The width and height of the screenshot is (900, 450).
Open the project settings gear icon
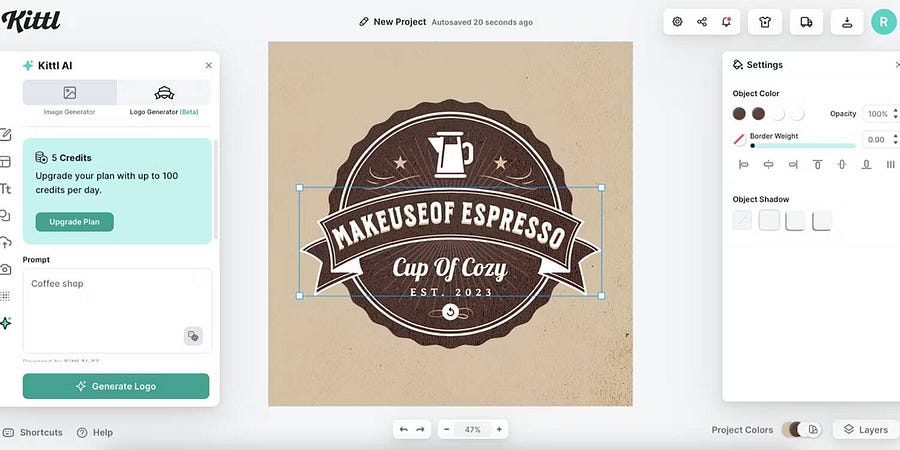[677, 22]
